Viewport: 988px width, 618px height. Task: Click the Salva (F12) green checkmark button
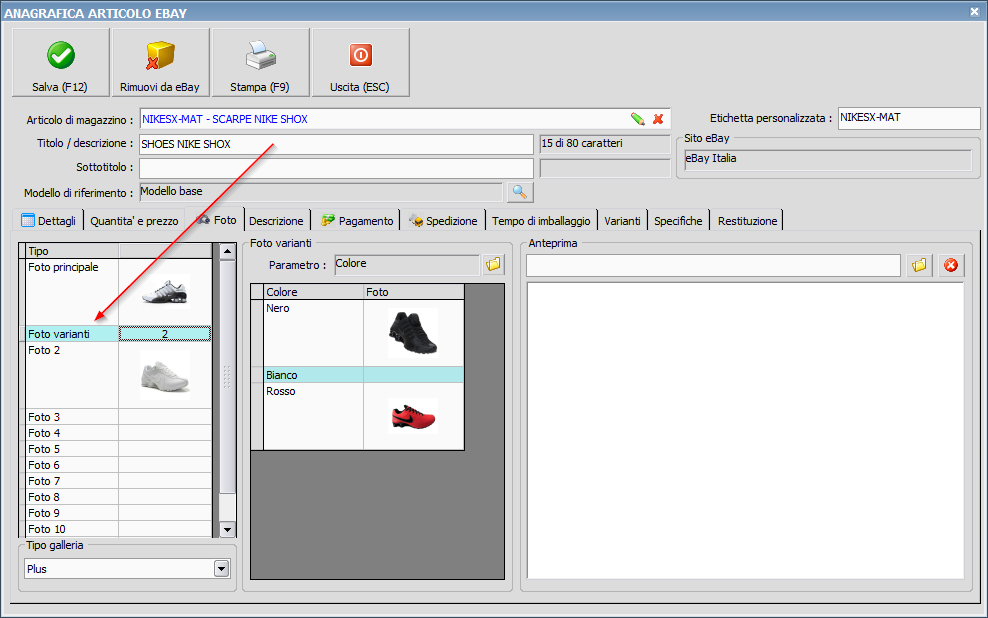[60, 62]
